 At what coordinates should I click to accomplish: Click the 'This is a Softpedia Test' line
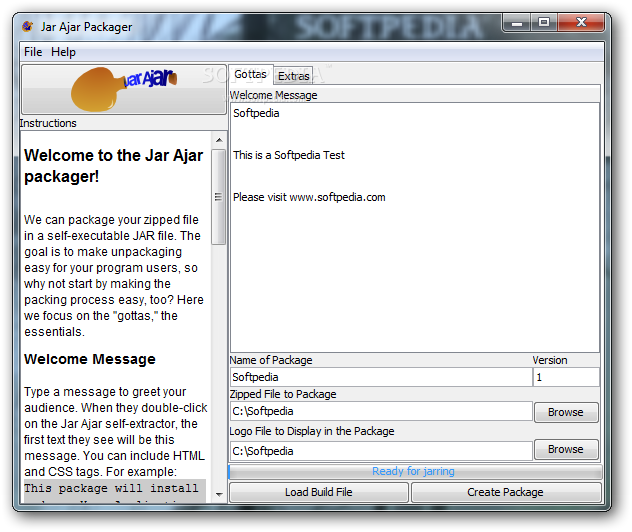pyautogui.click(x=289, y=155)
